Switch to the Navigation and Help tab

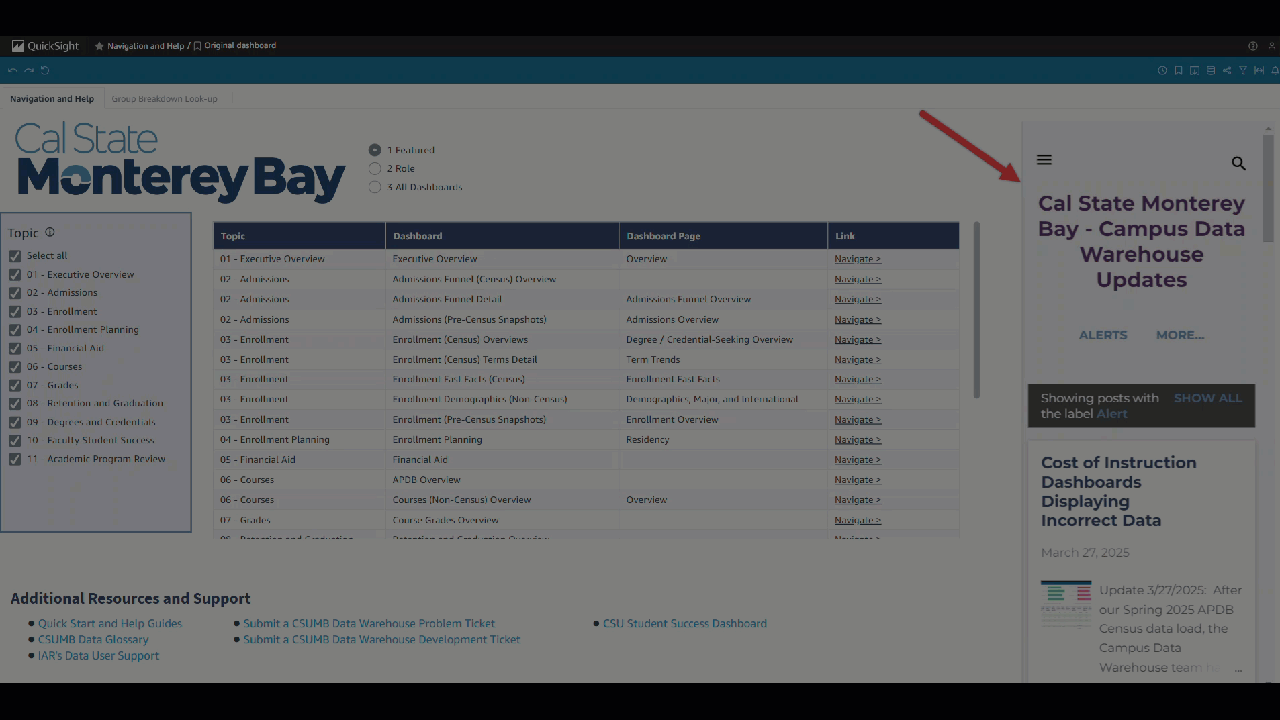tap(52, 99)
